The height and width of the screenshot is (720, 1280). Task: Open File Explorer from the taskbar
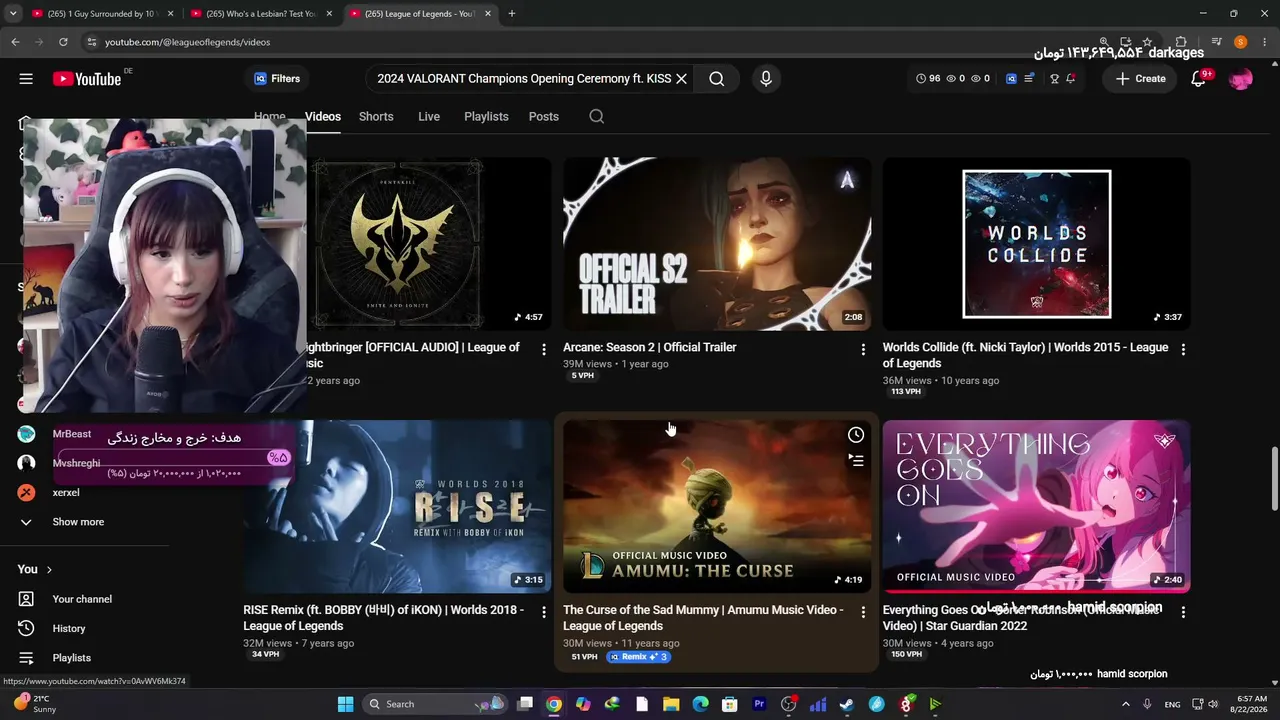671,704
